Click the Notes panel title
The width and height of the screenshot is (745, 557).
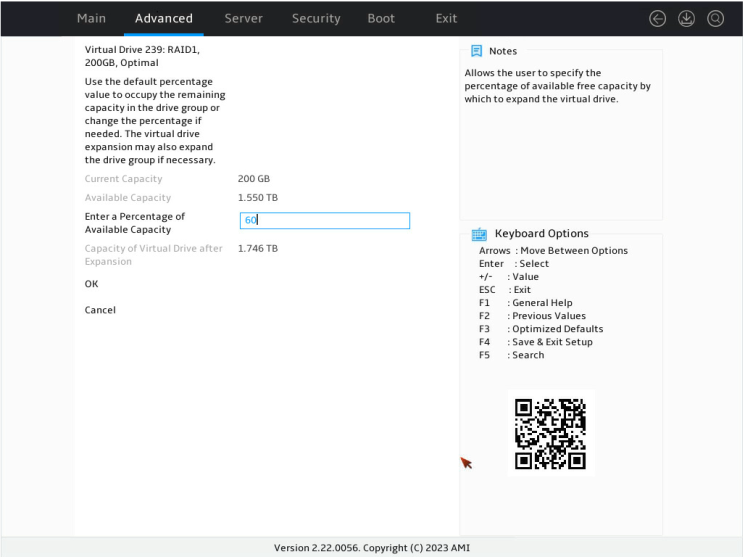pyautogui.click(x=503, y=51)
